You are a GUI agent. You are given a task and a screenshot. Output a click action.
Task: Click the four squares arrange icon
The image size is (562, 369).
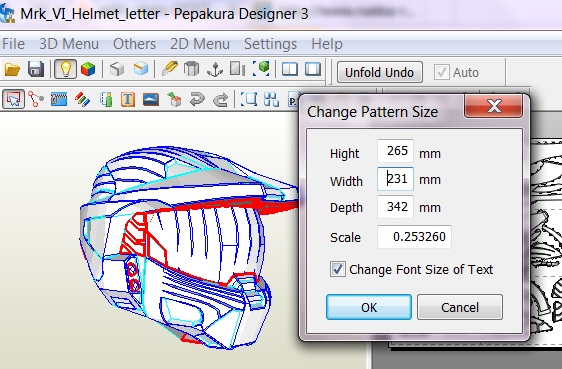pos(271,99)
